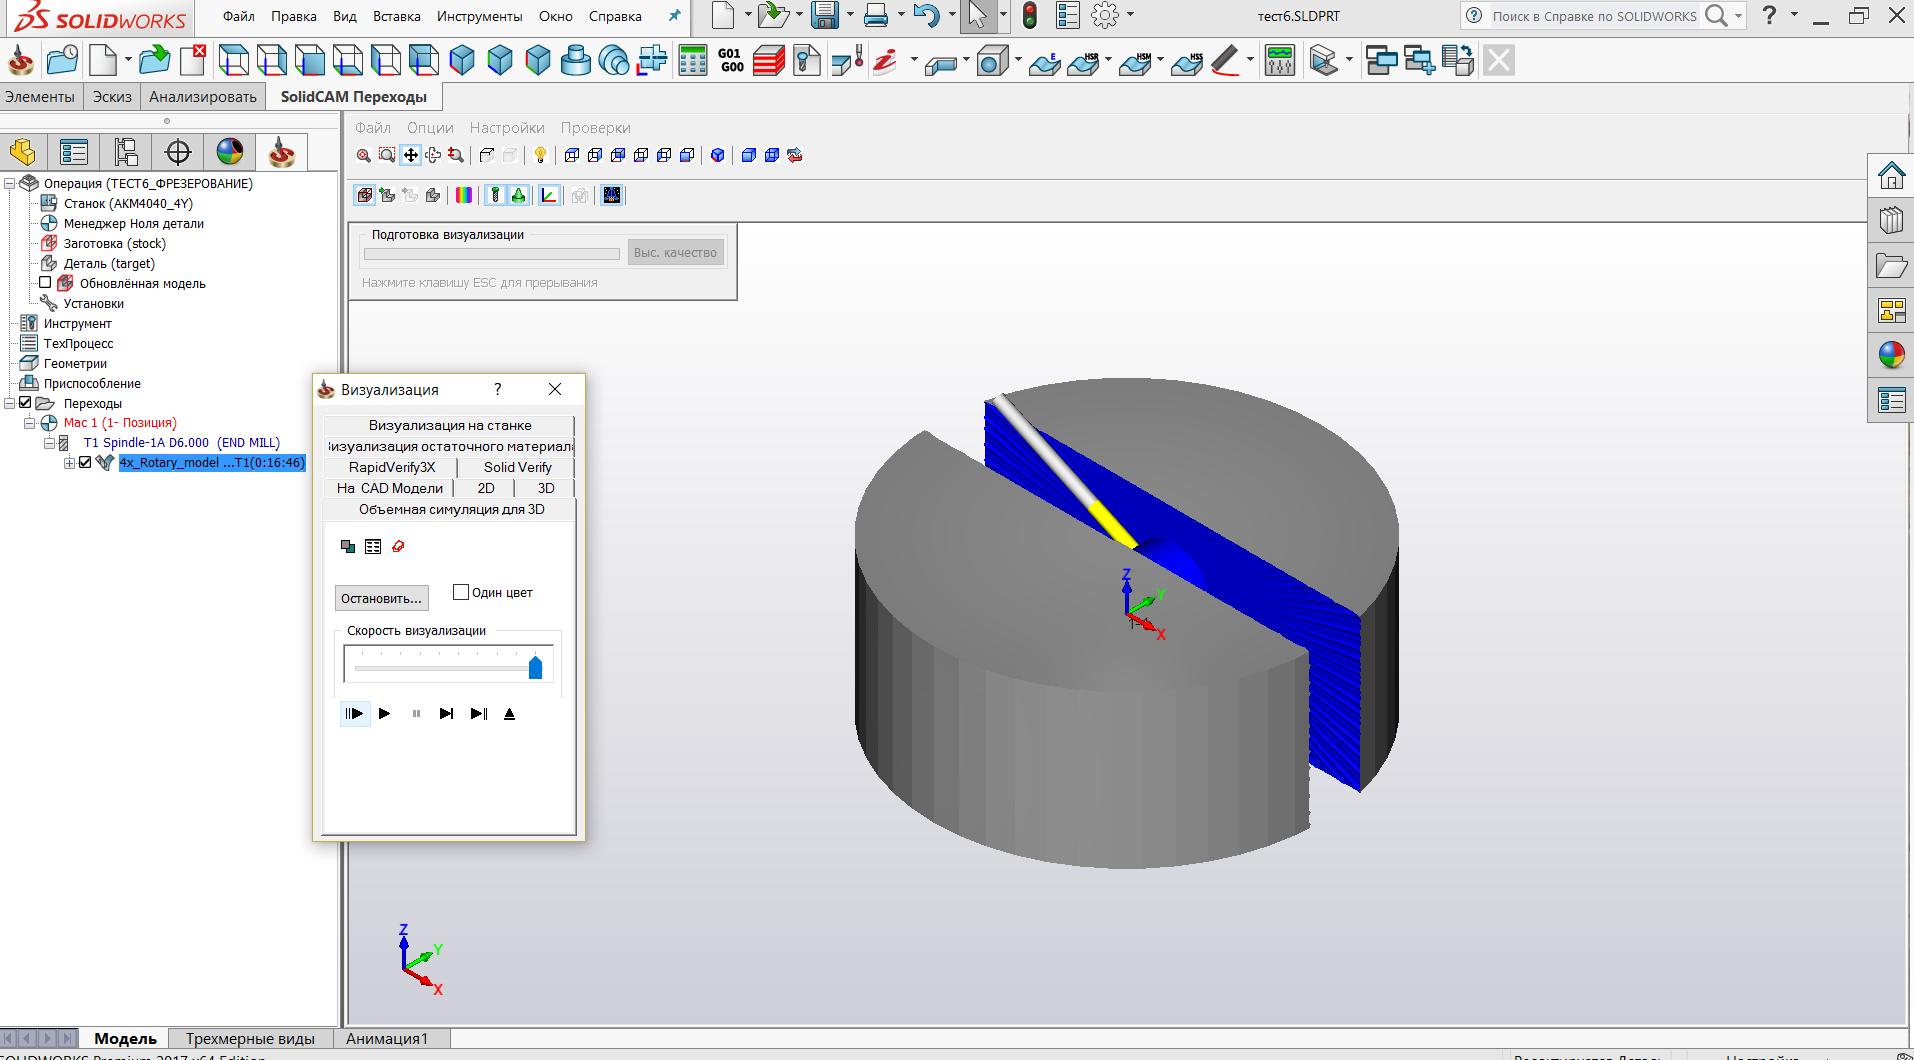Click the eject playback button
The height and width of the screenshot is (1060, 1914).
pyautogui.click(x=509, y=713)
